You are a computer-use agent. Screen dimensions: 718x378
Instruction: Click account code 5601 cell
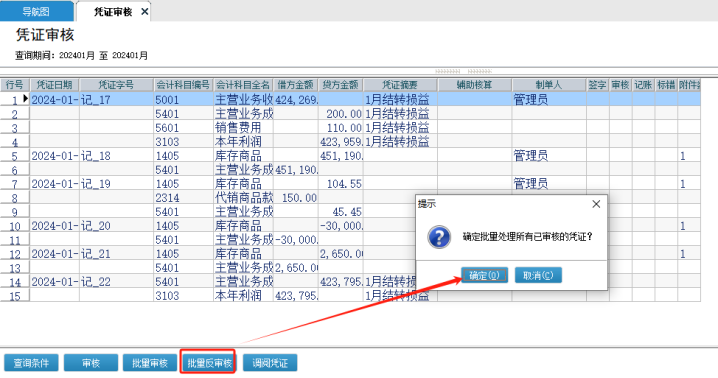pos(183,128)
